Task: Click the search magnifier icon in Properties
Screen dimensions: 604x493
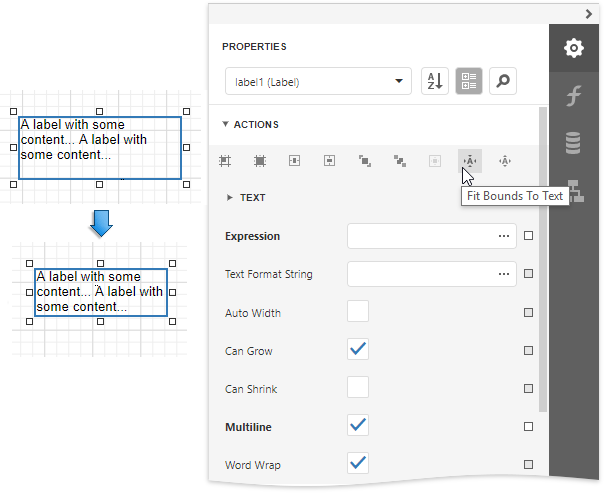Action: click(x=502, y=82)
